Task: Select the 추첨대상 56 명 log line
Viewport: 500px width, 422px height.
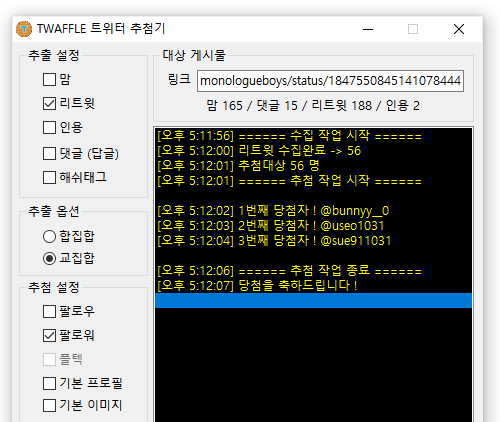Action: (314, 166)
